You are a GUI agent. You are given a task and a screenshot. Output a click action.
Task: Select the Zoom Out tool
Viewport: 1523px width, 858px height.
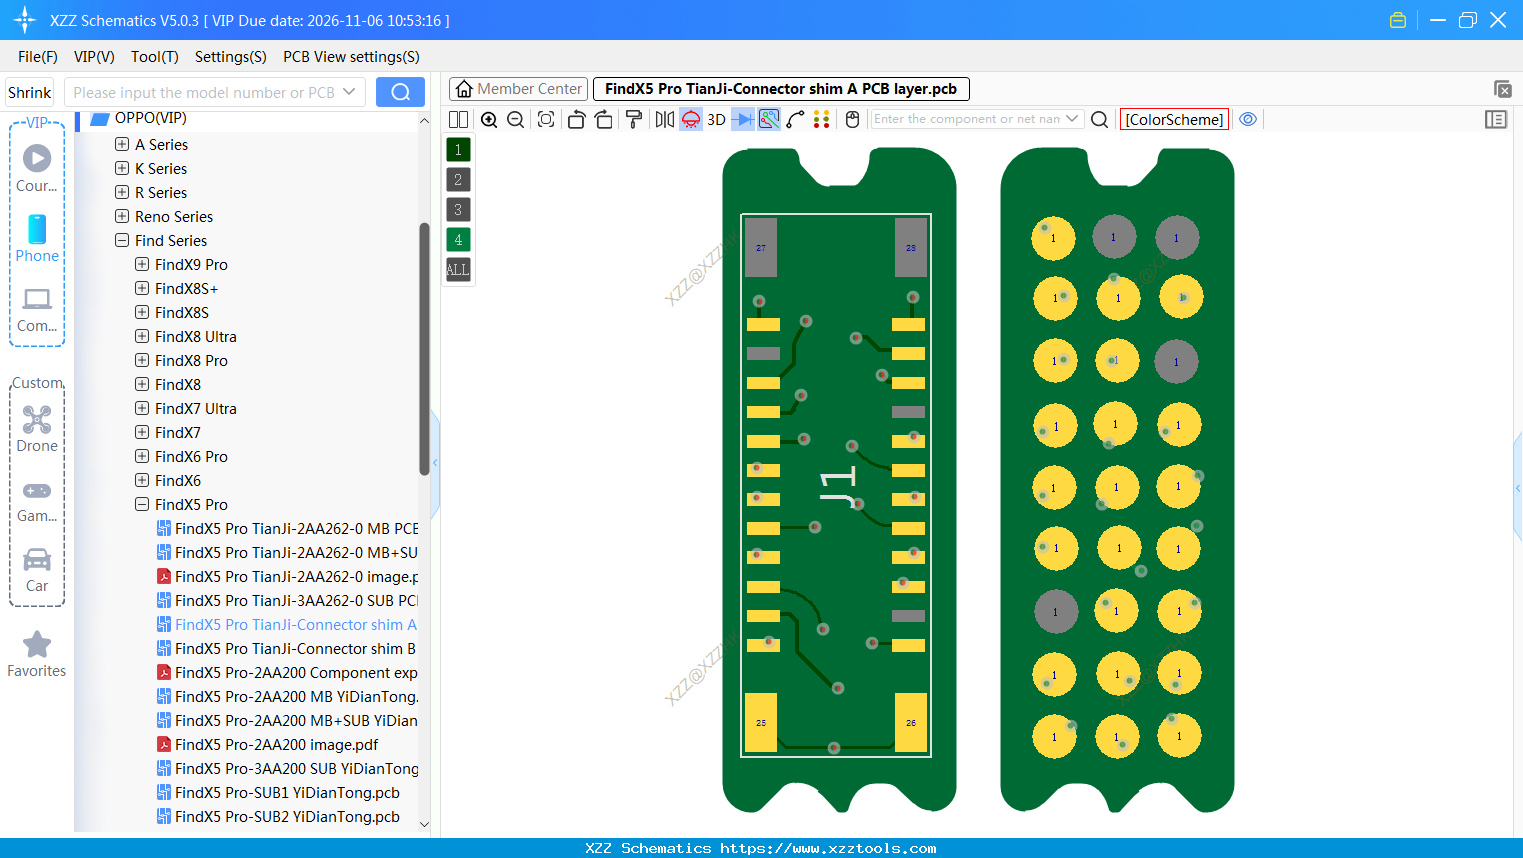(x=514, y=119)
